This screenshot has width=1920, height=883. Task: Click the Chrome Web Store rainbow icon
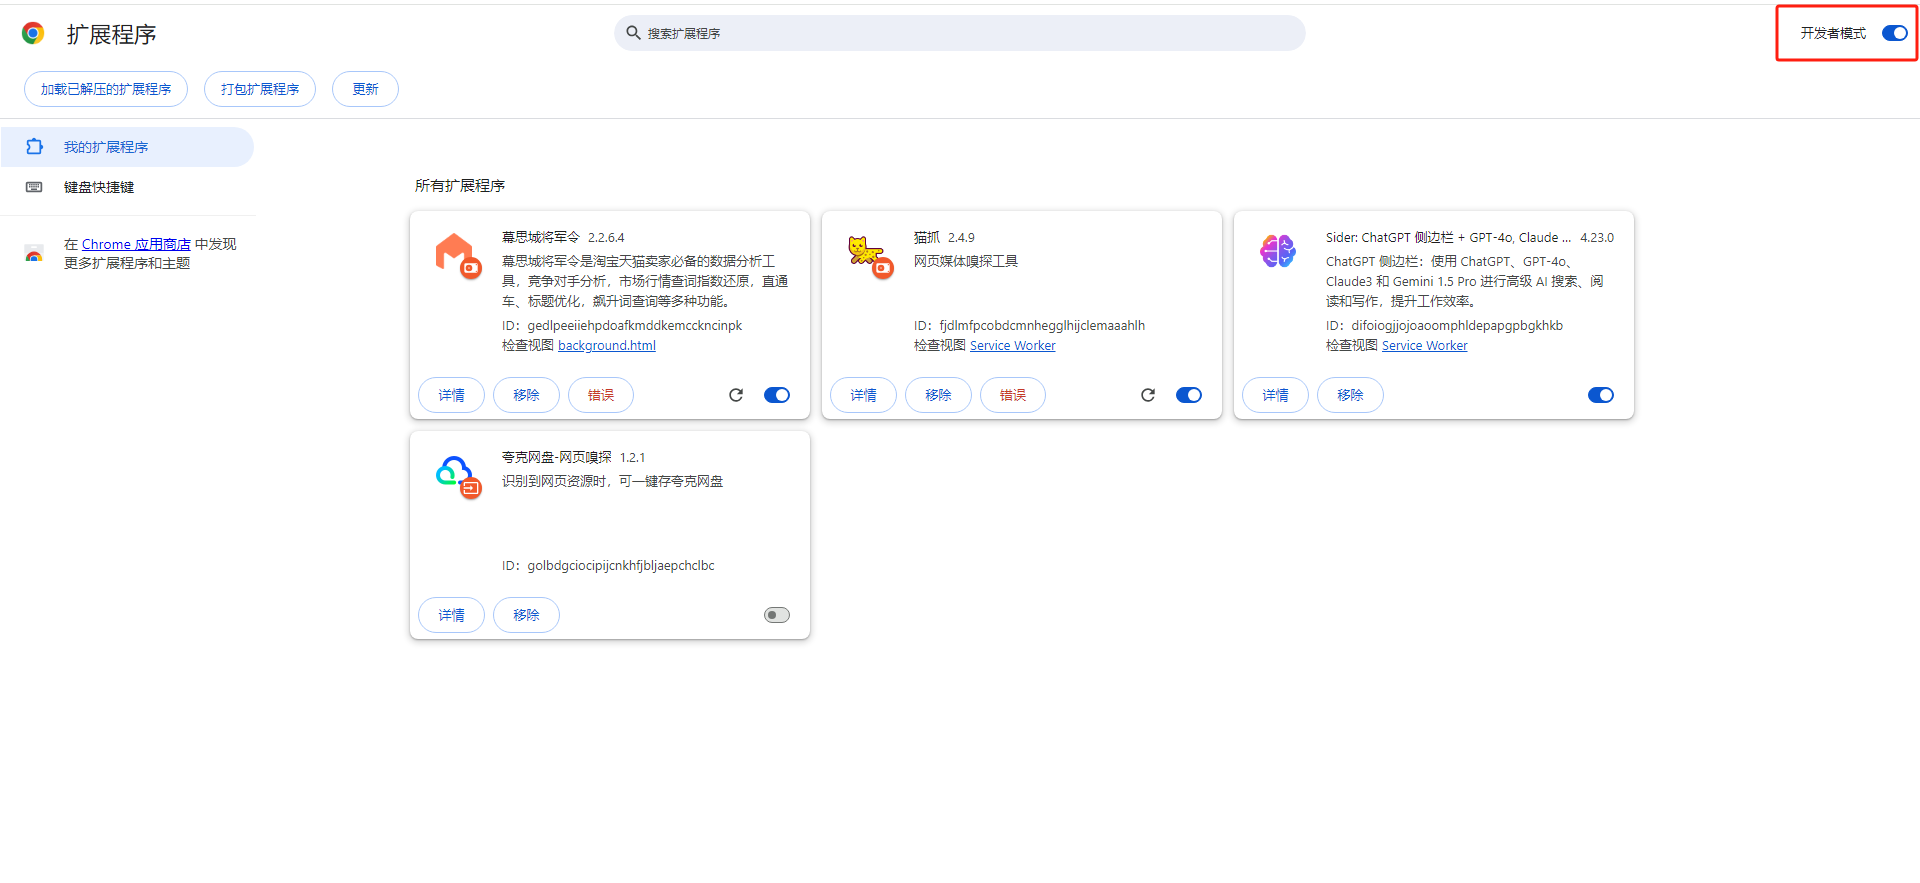[x=34, y=254]
